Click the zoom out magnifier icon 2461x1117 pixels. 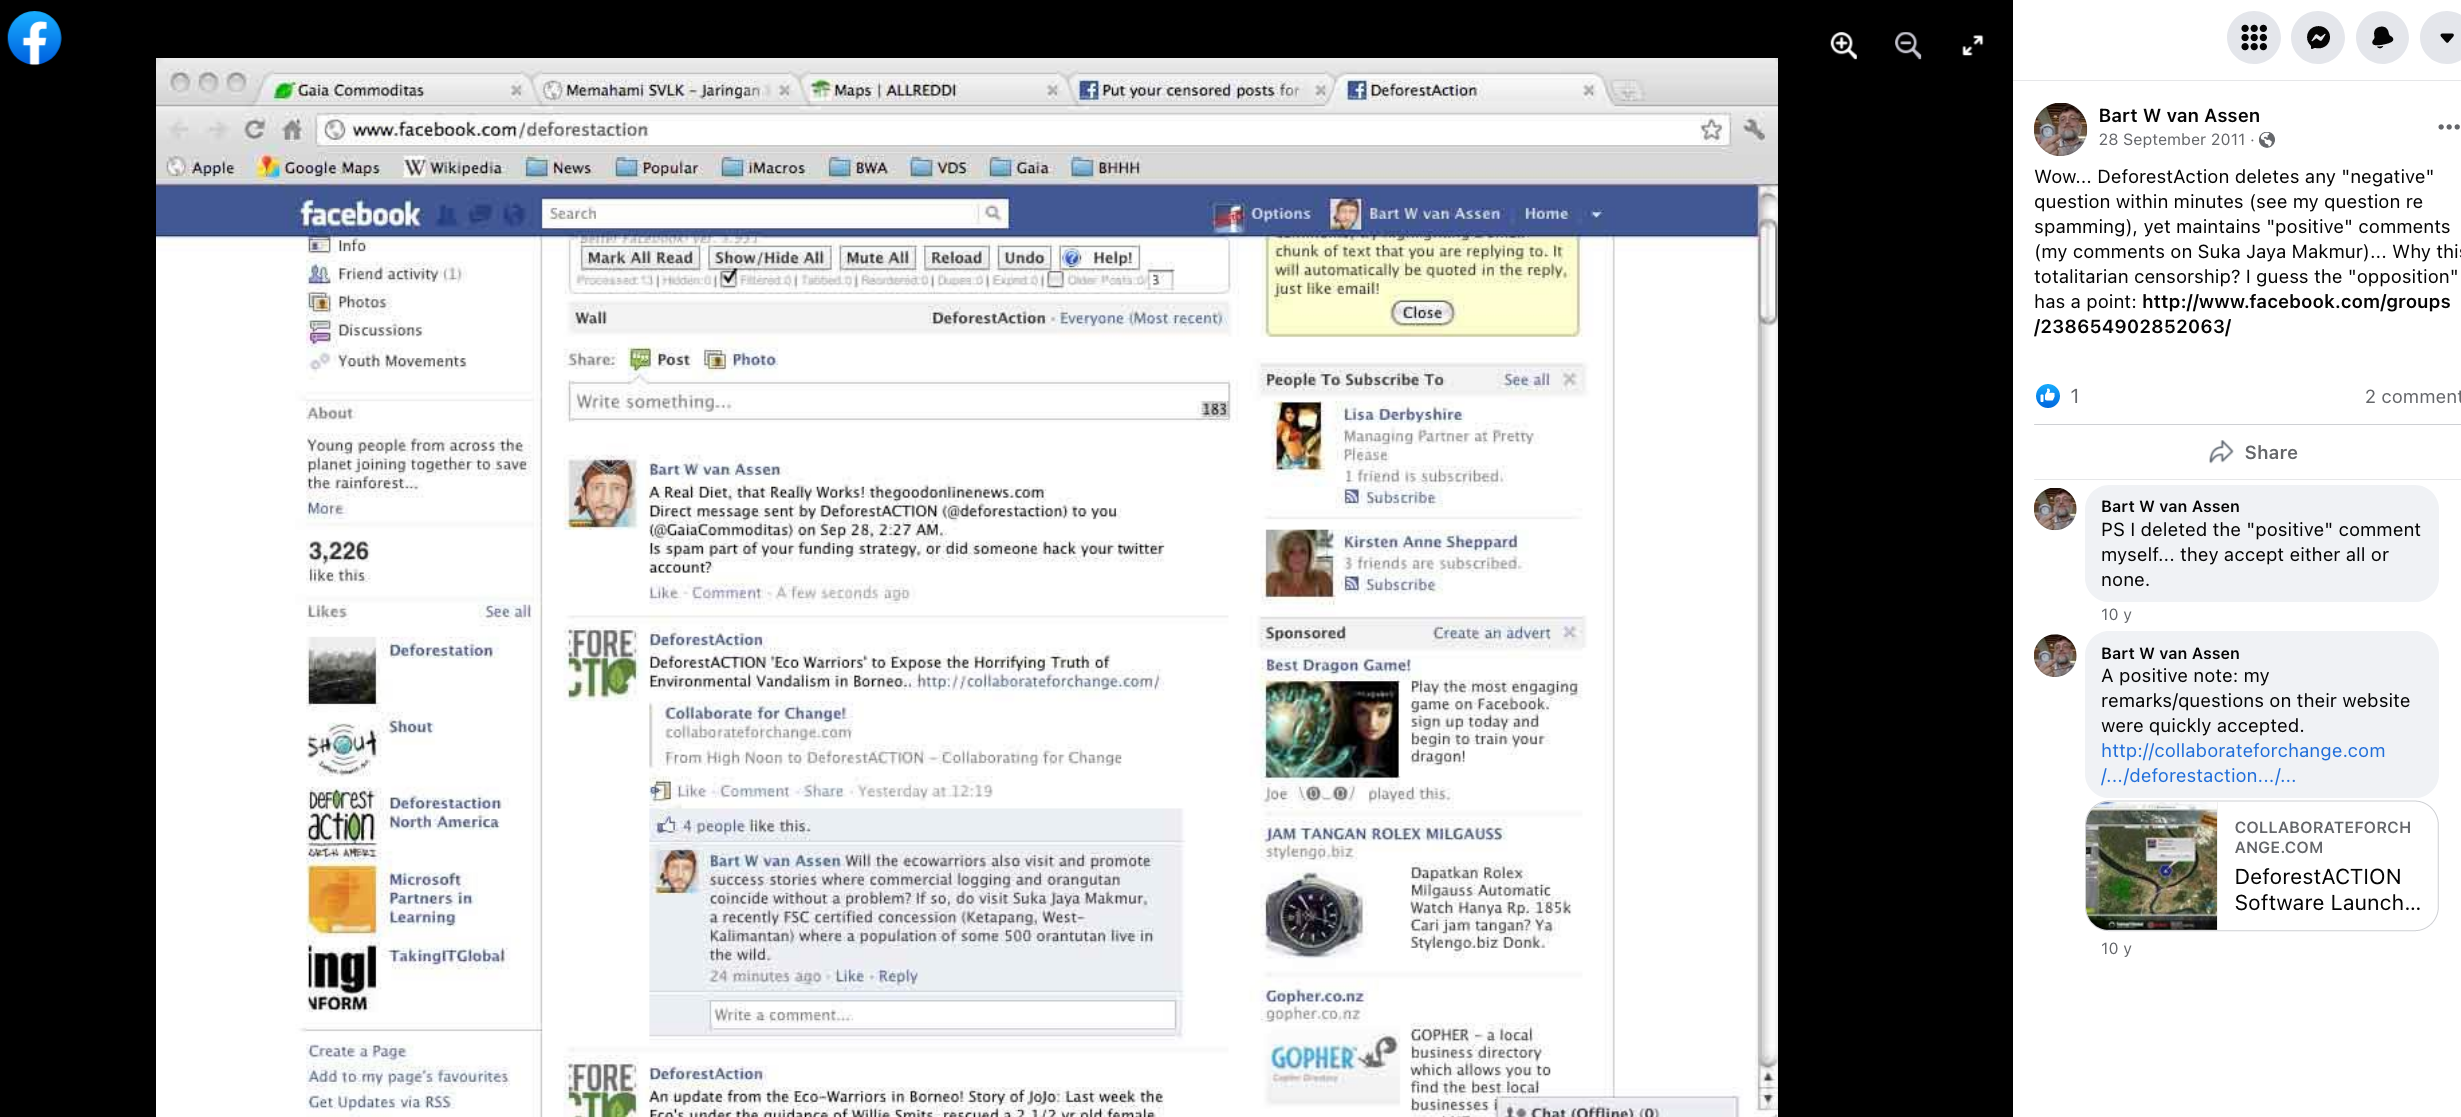1907,45
